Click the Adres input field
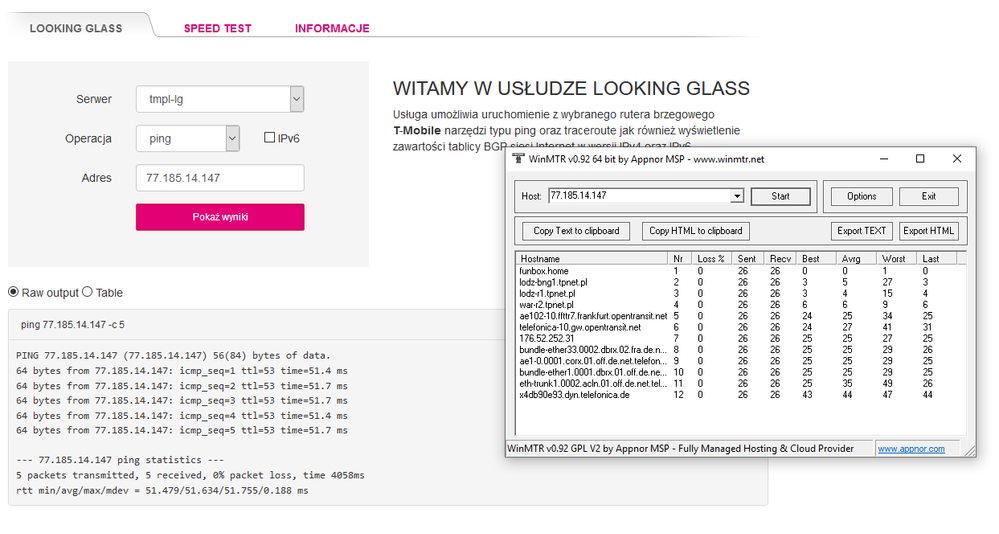999x534 pixels. 220,178
